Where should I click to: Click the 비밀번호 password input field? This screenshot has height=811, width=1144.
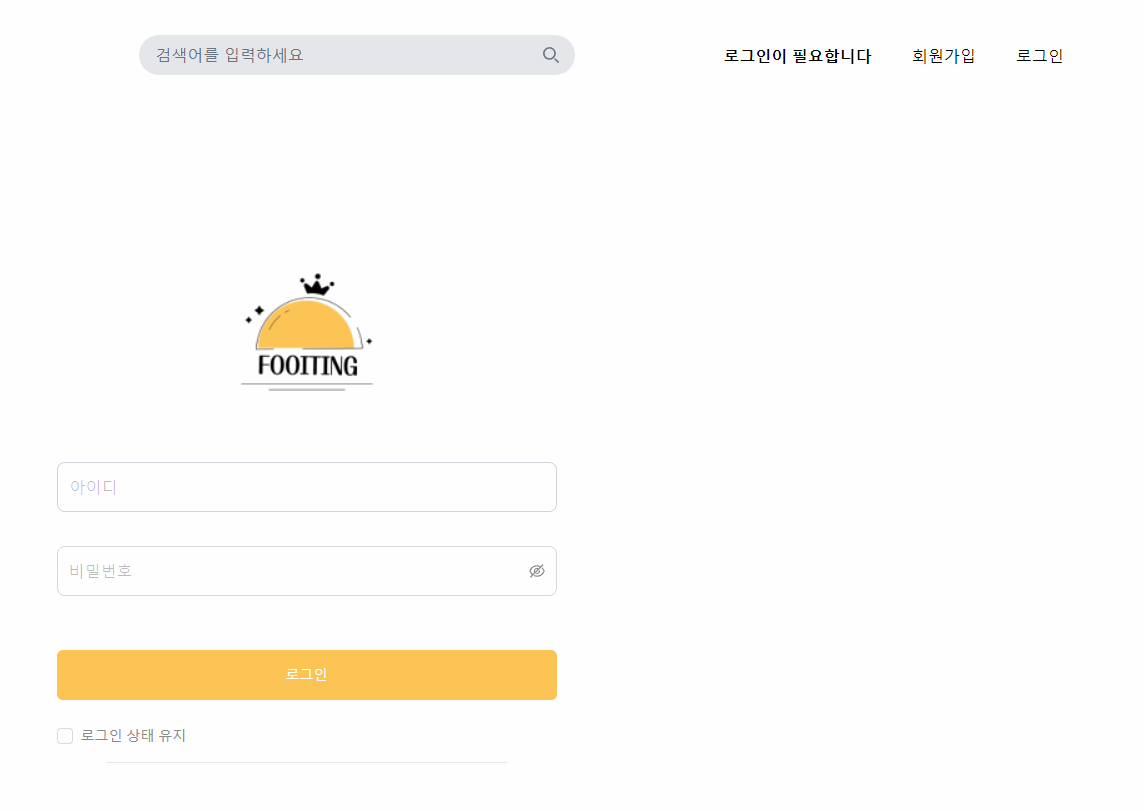pyautogui.click(x=290, y=570)
